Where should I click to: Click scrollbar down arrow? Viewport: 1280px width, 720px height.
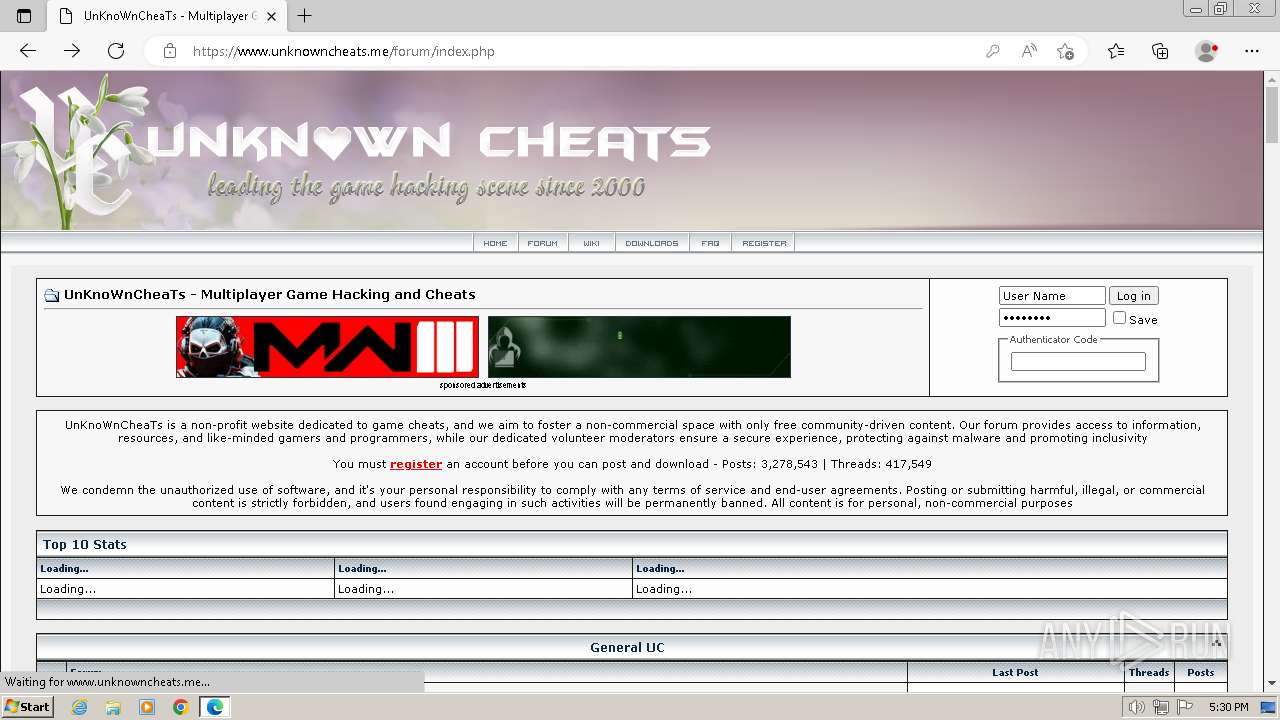(1271, 683)
